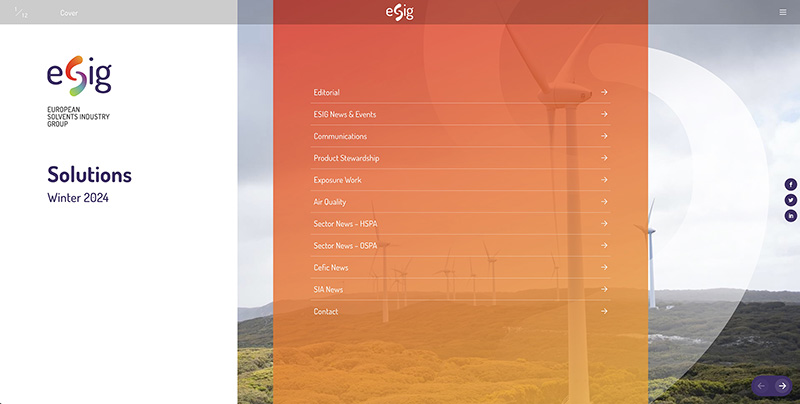Click arrow next to SIA News
Viewport: 800px width, 404px height.
tap(604, 289)
